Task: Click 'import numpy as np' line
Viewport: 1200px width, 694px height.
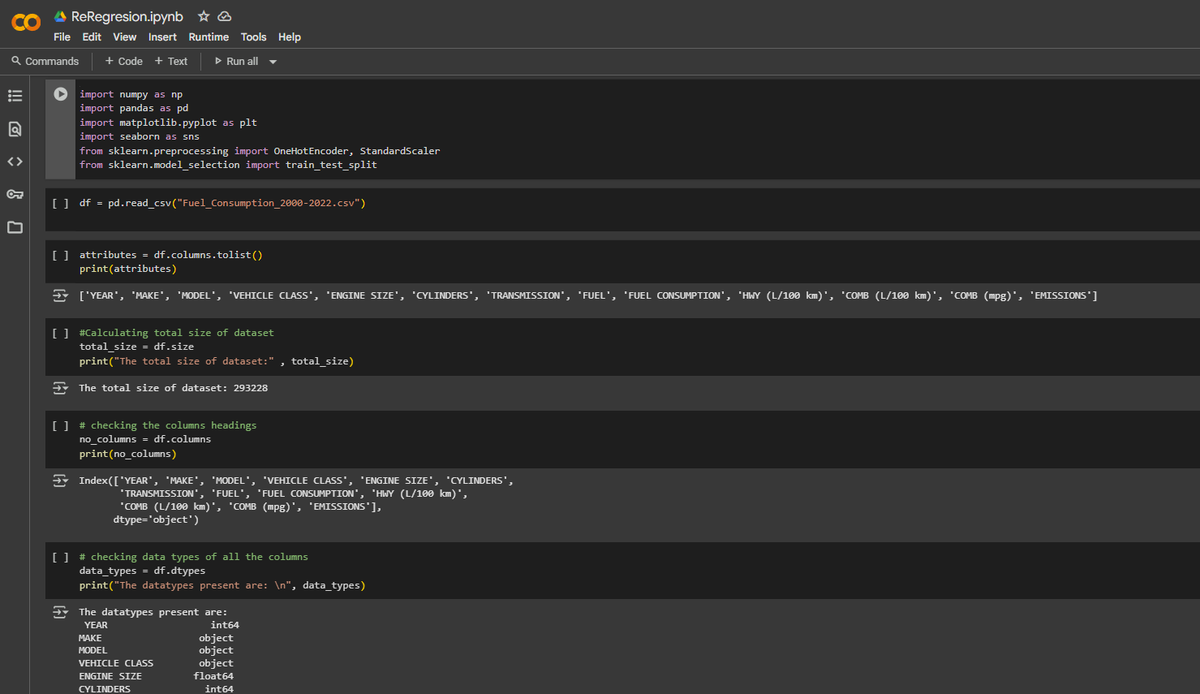Action: pos(131,94)
